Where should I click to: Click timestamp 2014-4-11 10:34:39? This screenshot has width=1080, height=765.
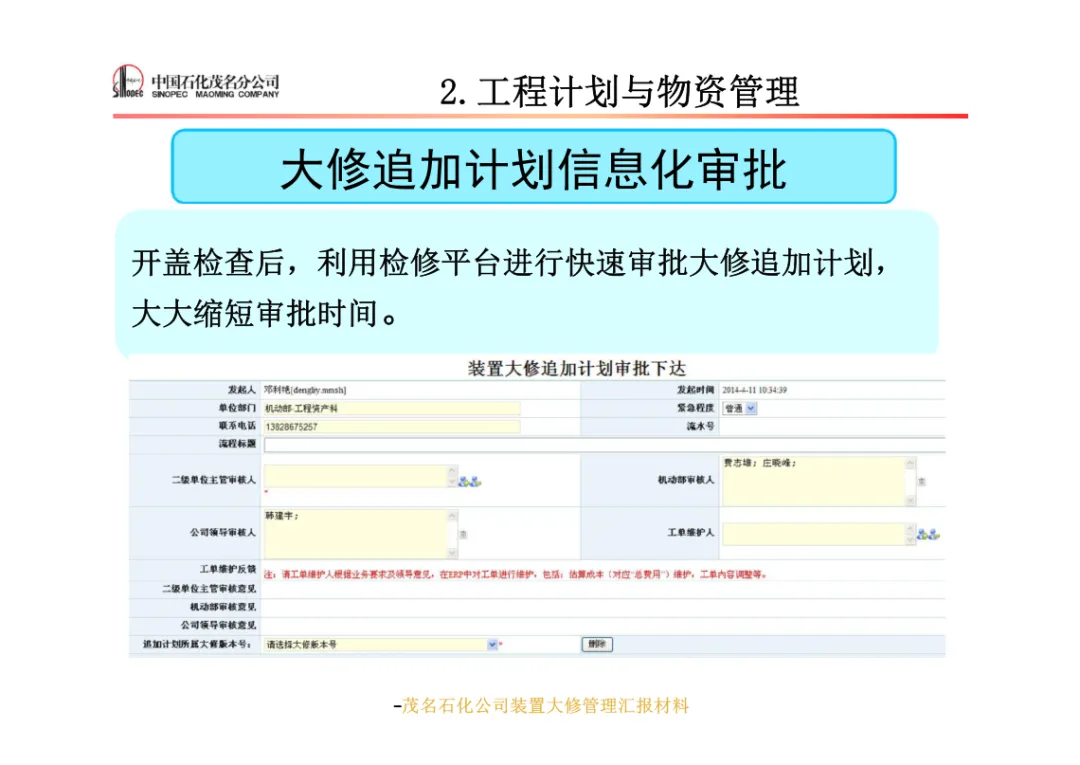(754, 390)
